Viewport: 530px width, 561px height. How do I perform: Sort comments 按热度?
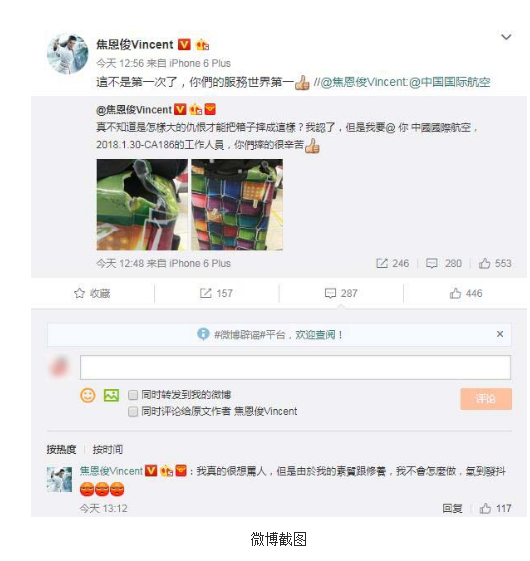pos(61,449)
